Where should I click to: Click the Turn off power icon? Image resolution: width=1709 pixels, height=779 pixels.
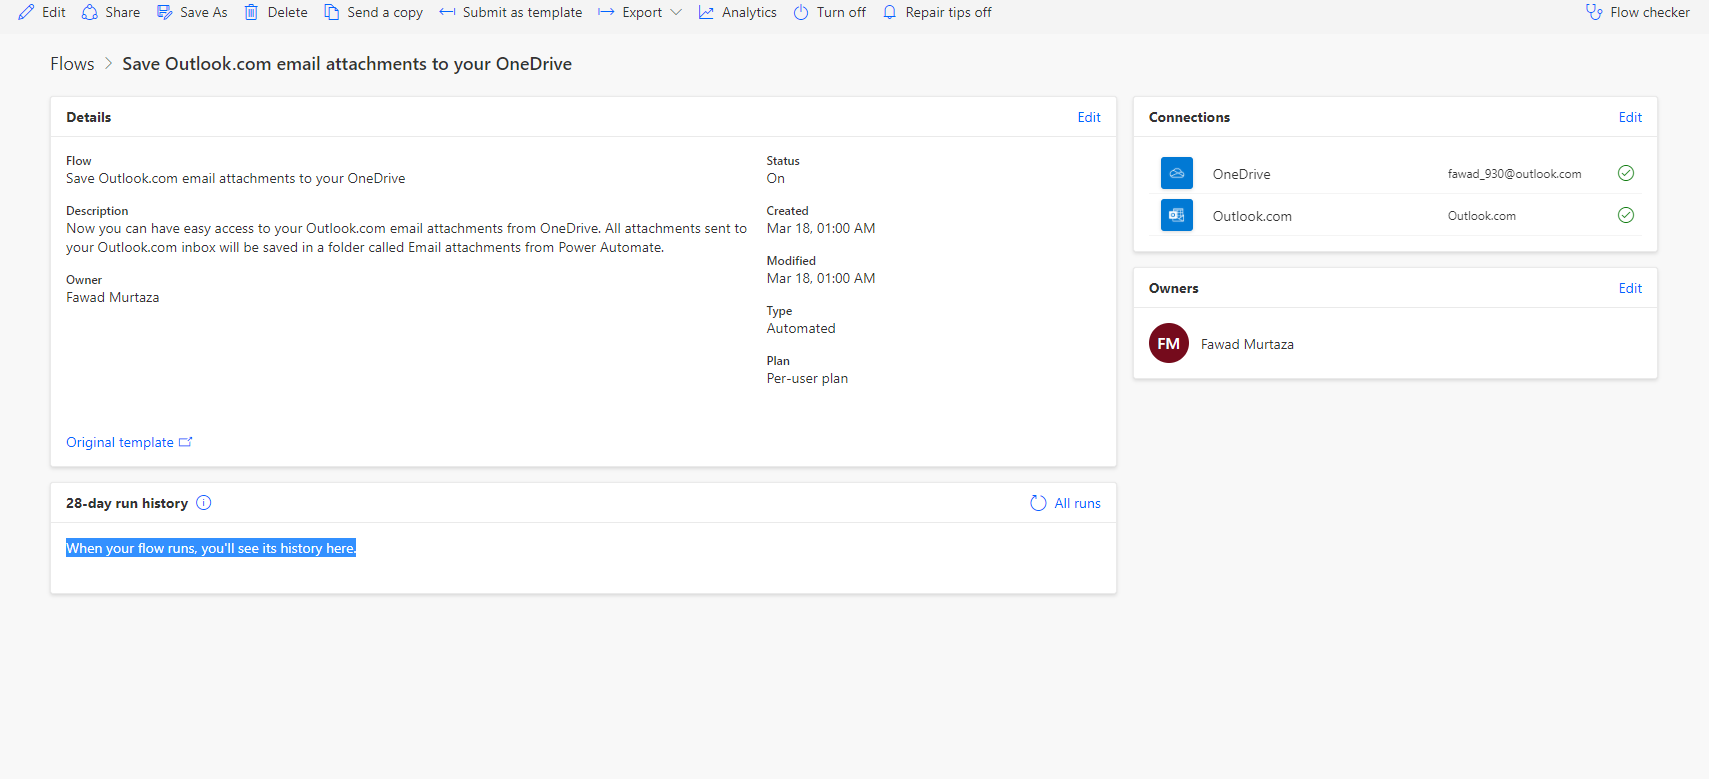[x=801, y=12]
